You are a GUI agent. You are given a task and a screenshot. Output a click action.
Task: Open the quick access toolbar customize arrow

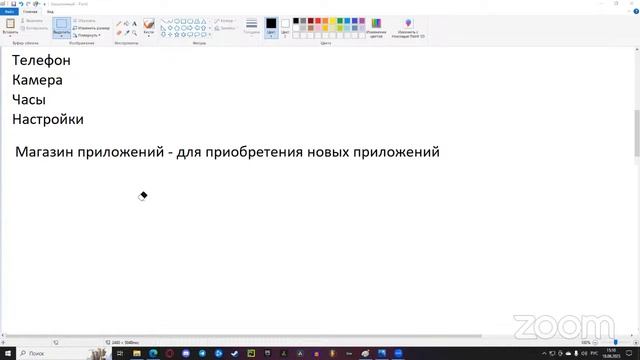pyautogui.click(x=44, y=4)
